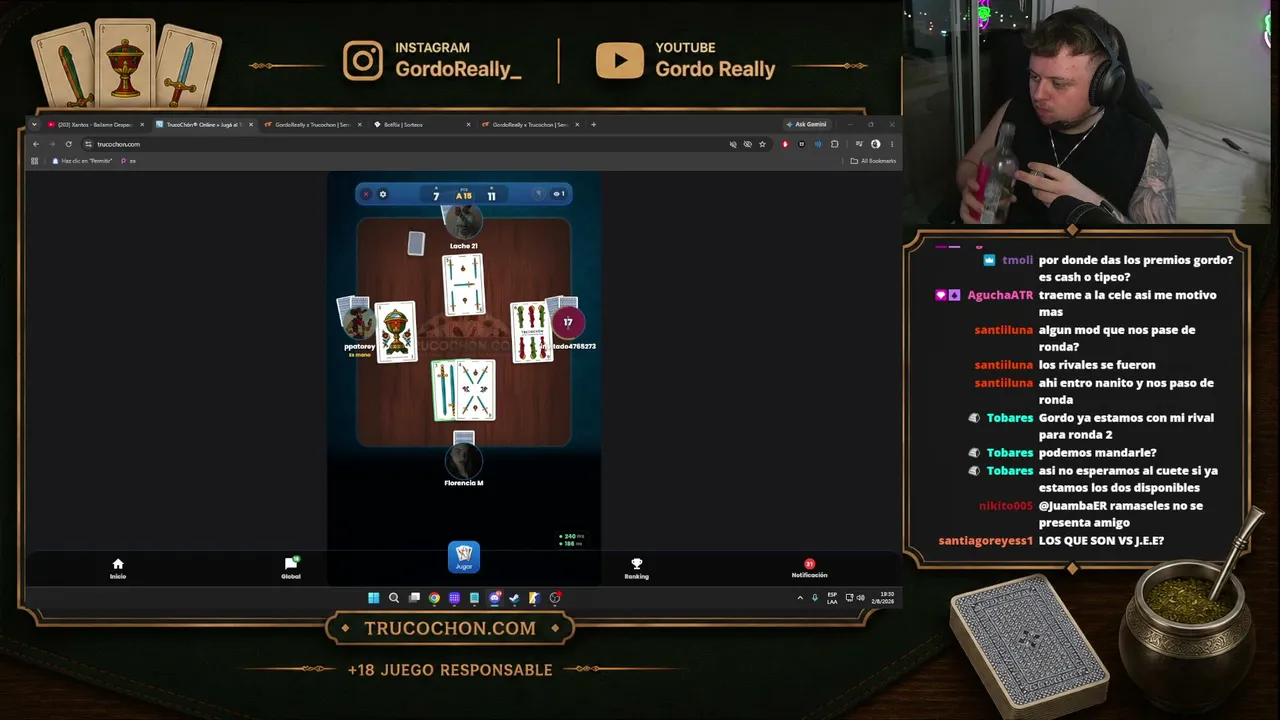Open Google Chrome from the taskbar
This screenshot has height=720, width=1280.
(x=434, y=598)
